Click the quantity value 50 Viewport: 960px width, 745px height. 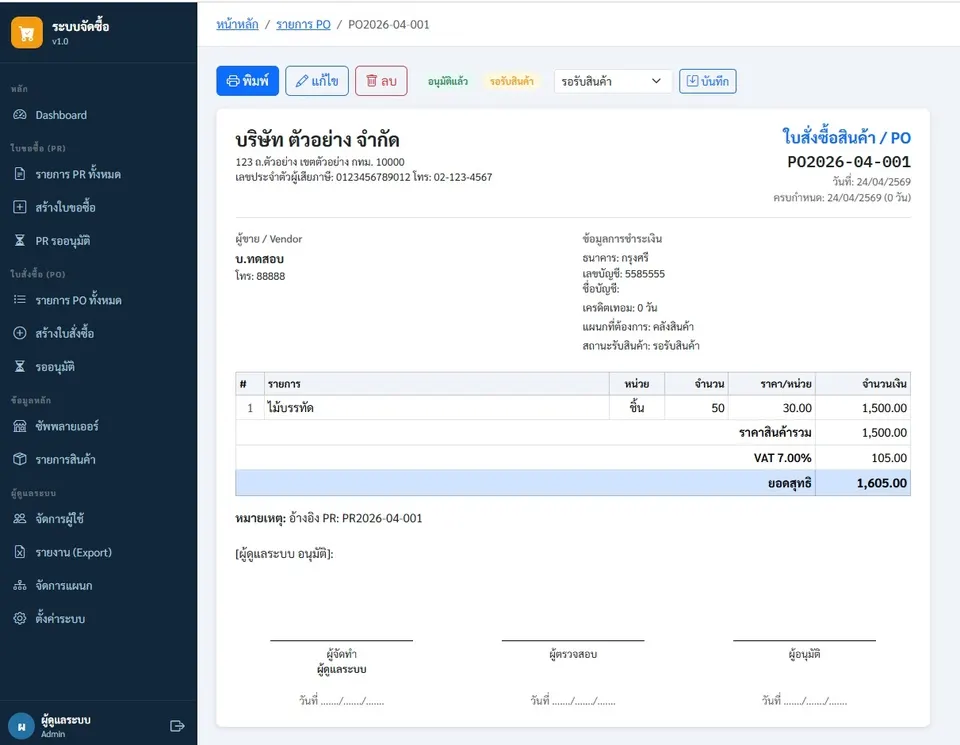(718, 408)
